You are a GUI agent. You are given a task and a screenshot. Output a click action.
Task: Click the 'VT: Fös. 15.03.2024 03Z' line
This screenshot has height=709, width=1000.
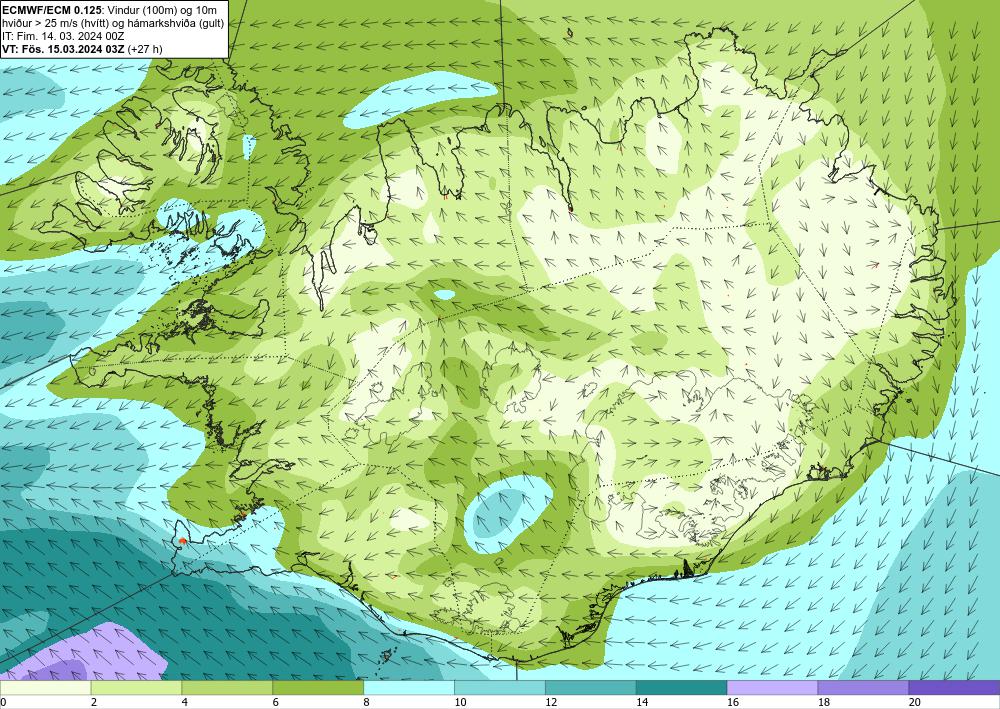[x=82, y=49]
